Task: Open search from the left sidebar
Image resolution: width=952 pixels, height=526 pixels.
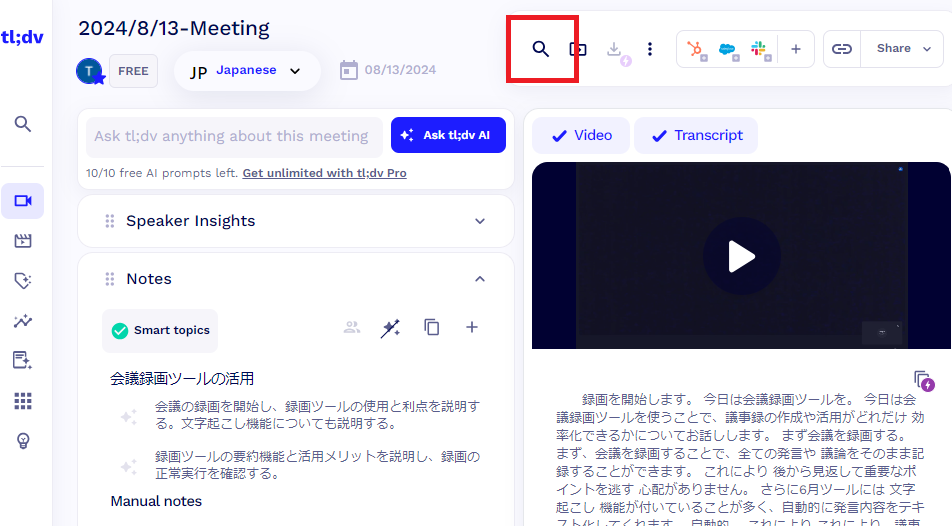Action: (22, 124)
